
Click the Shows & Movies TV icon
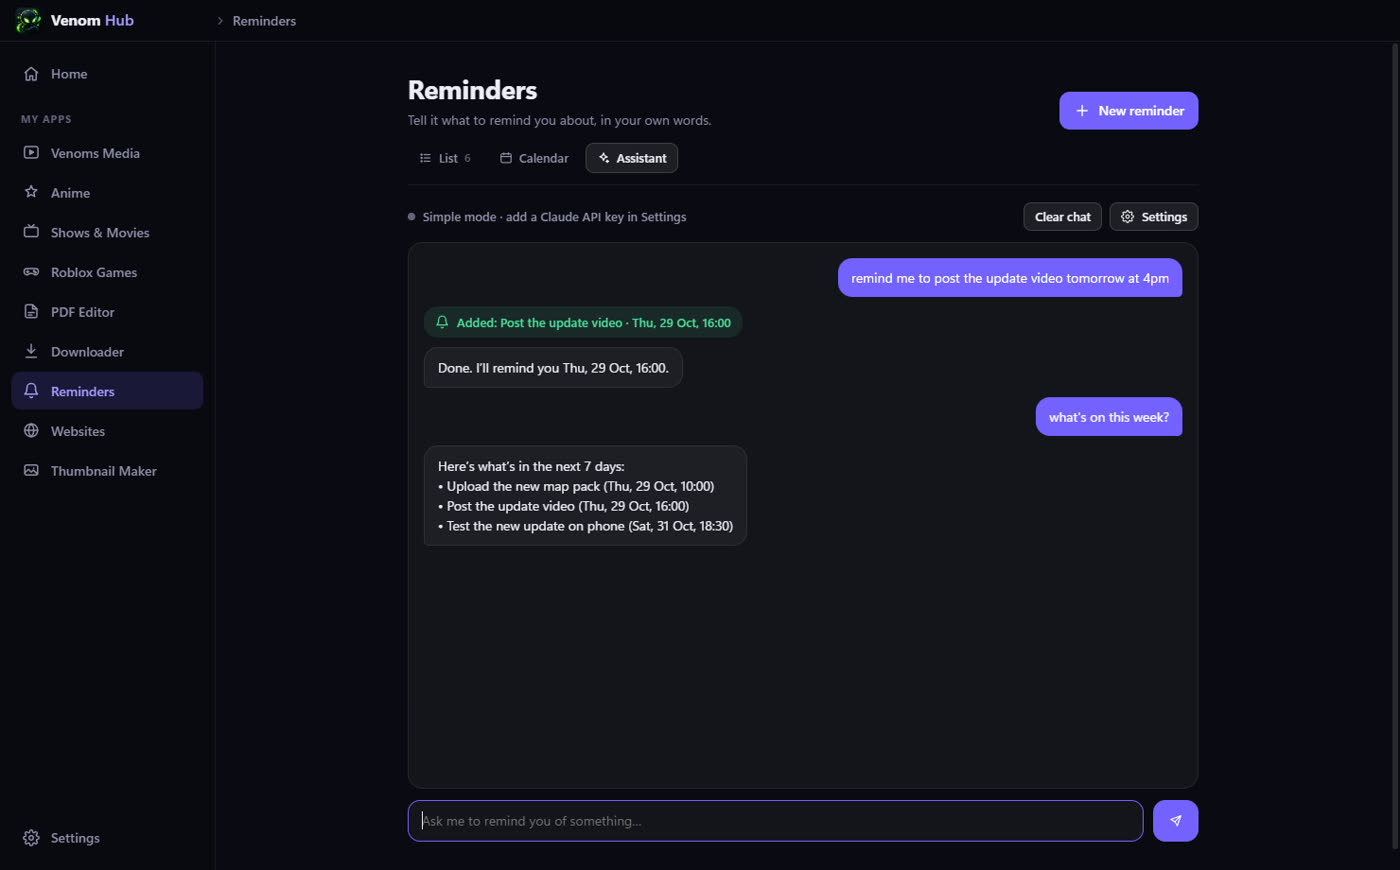(x=31, y=232)
